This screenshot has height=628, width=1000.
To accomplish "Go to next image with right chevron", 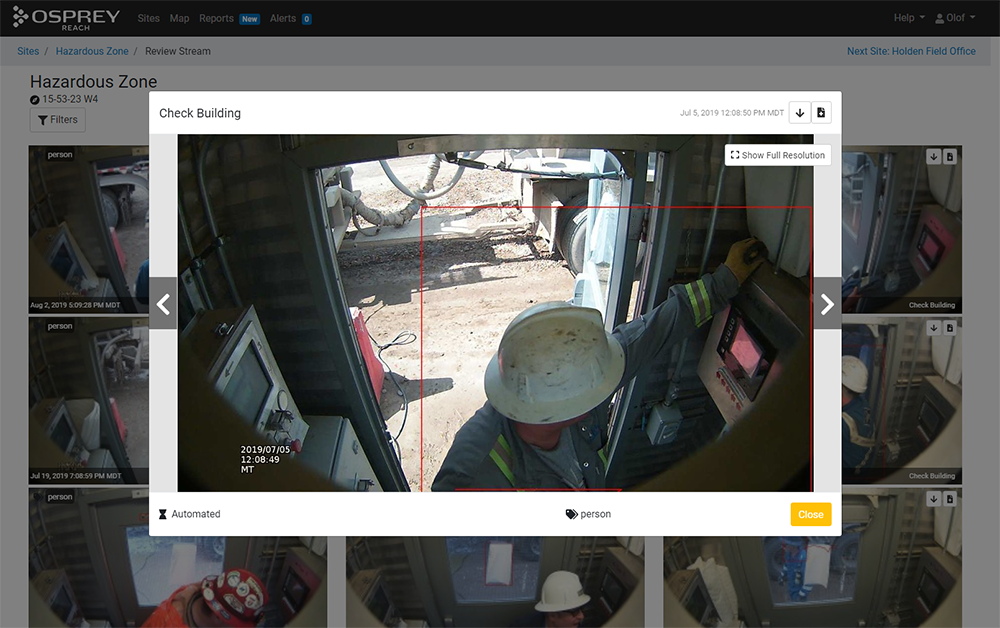I will click(827, 304).
